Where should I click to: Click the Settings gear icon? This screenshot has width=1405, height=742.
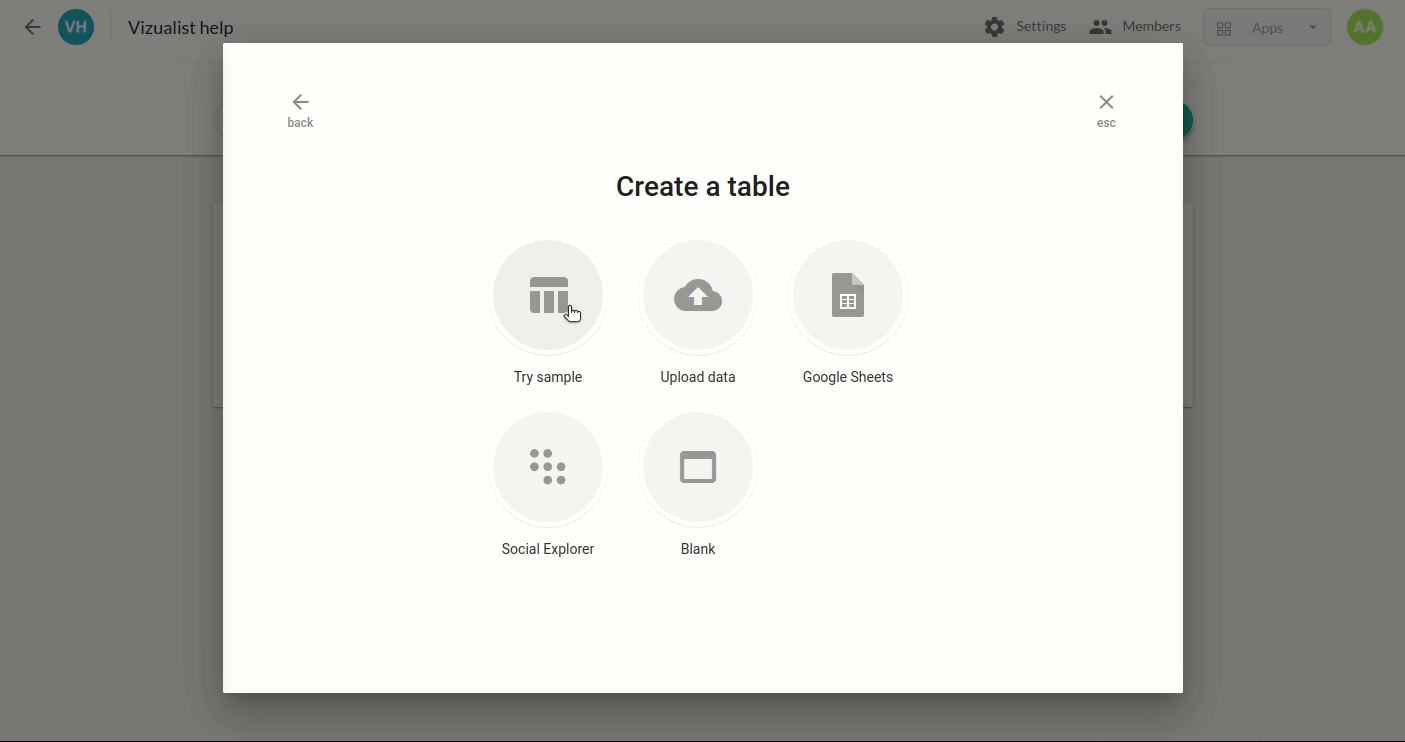pos(994,28)
